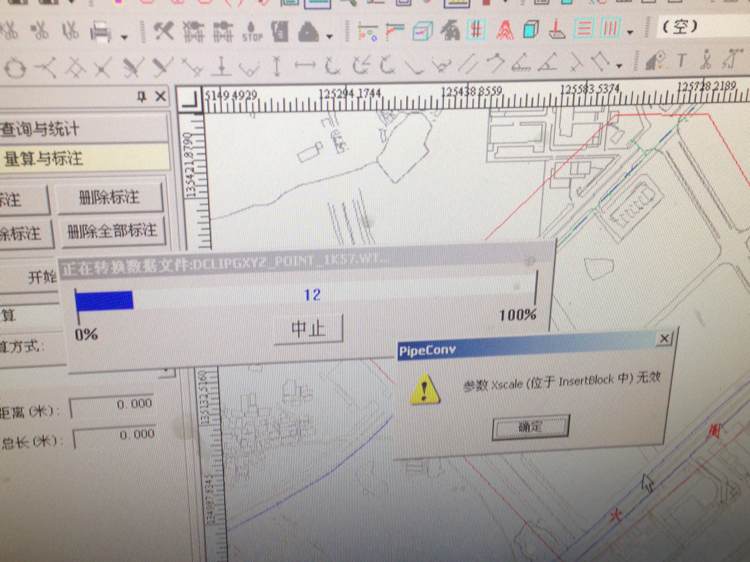Select the red horizontal lines icon

coord(583,30)
